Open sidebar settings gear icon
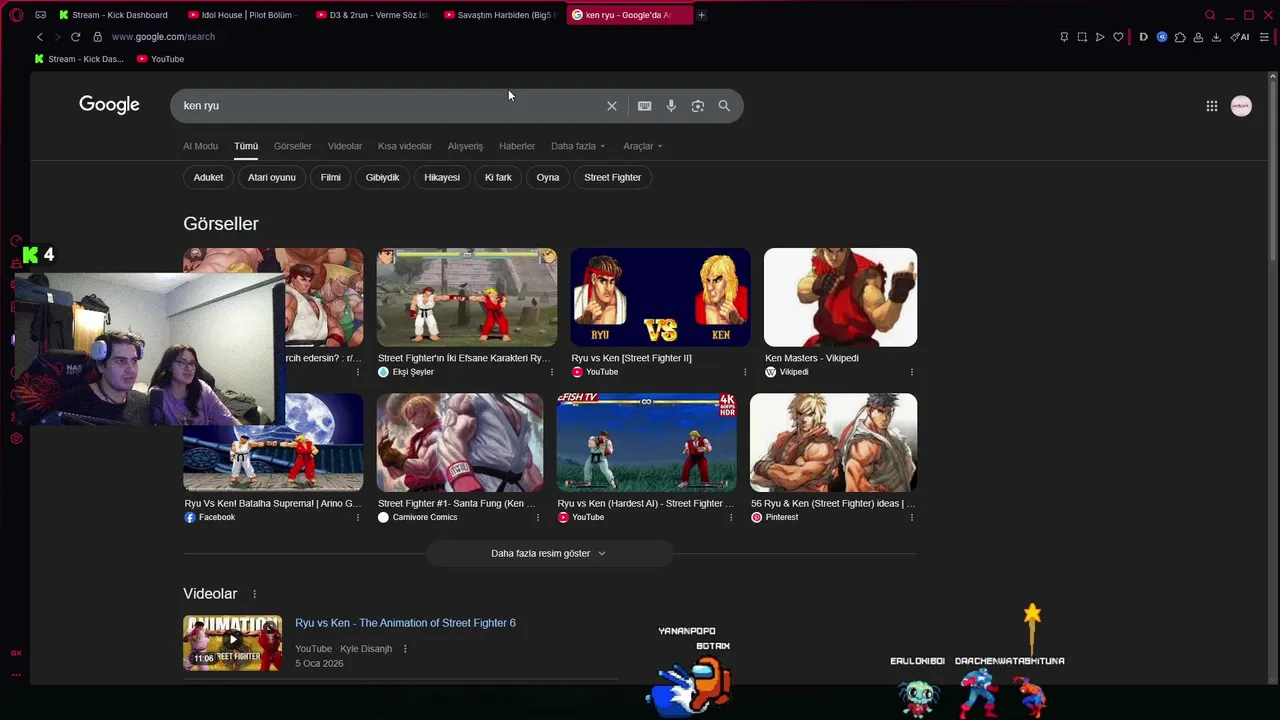 16,438
